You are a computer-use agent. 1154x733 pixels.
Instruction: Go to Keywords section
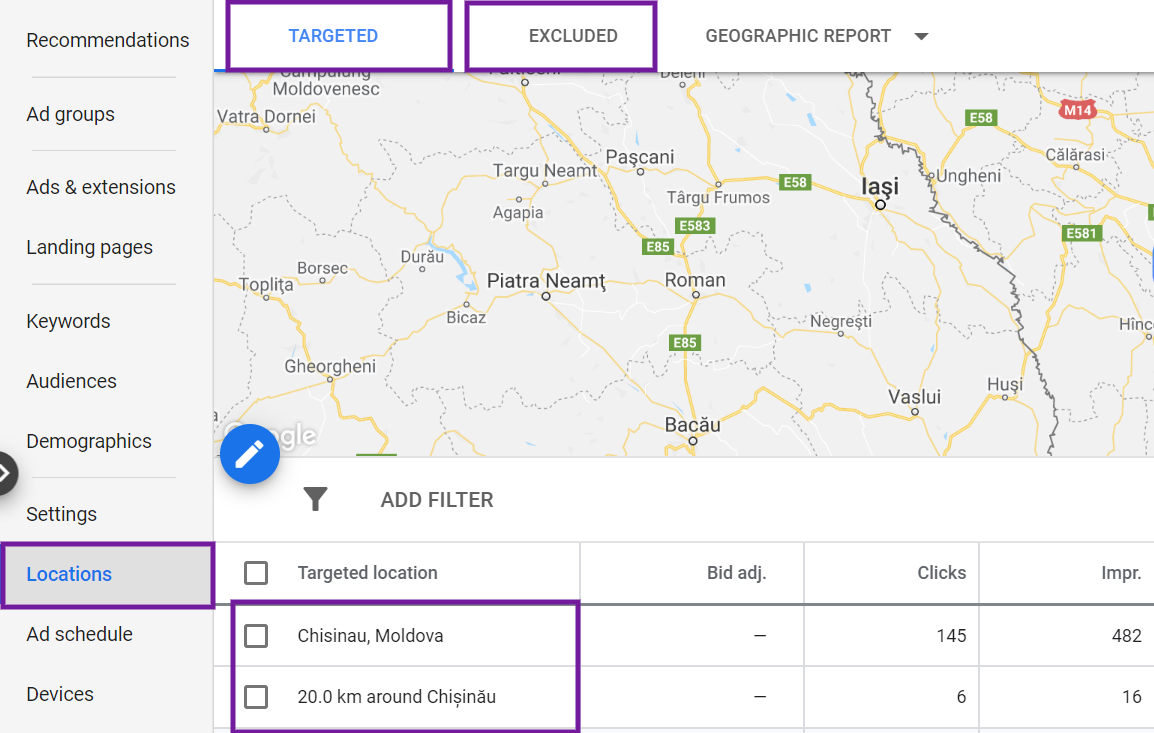point(68,321)
